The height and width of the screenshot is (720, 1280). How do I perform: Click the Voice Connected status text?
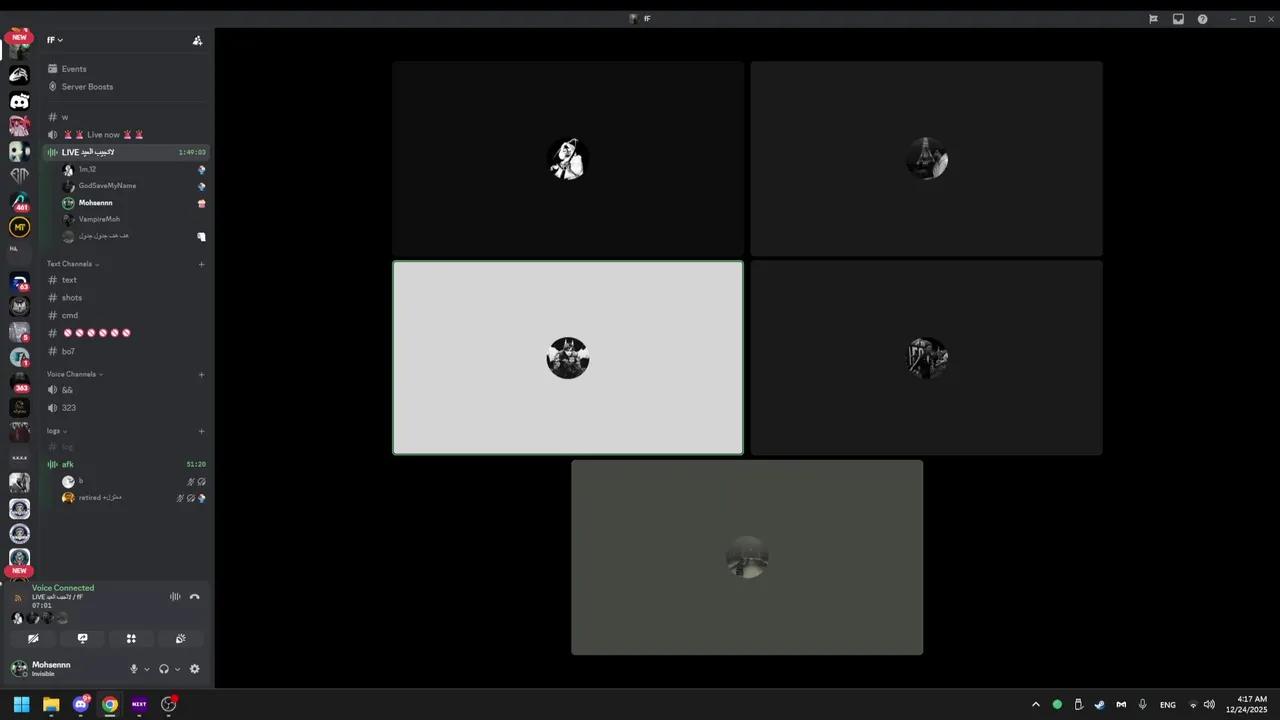pos(63,588)
